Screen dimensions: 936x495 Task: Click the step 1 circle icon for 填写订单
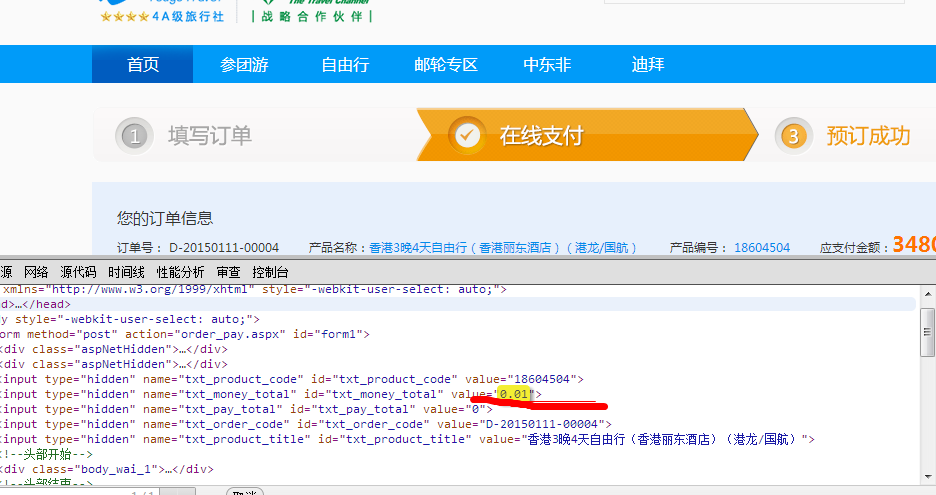(x=134, y=136)
